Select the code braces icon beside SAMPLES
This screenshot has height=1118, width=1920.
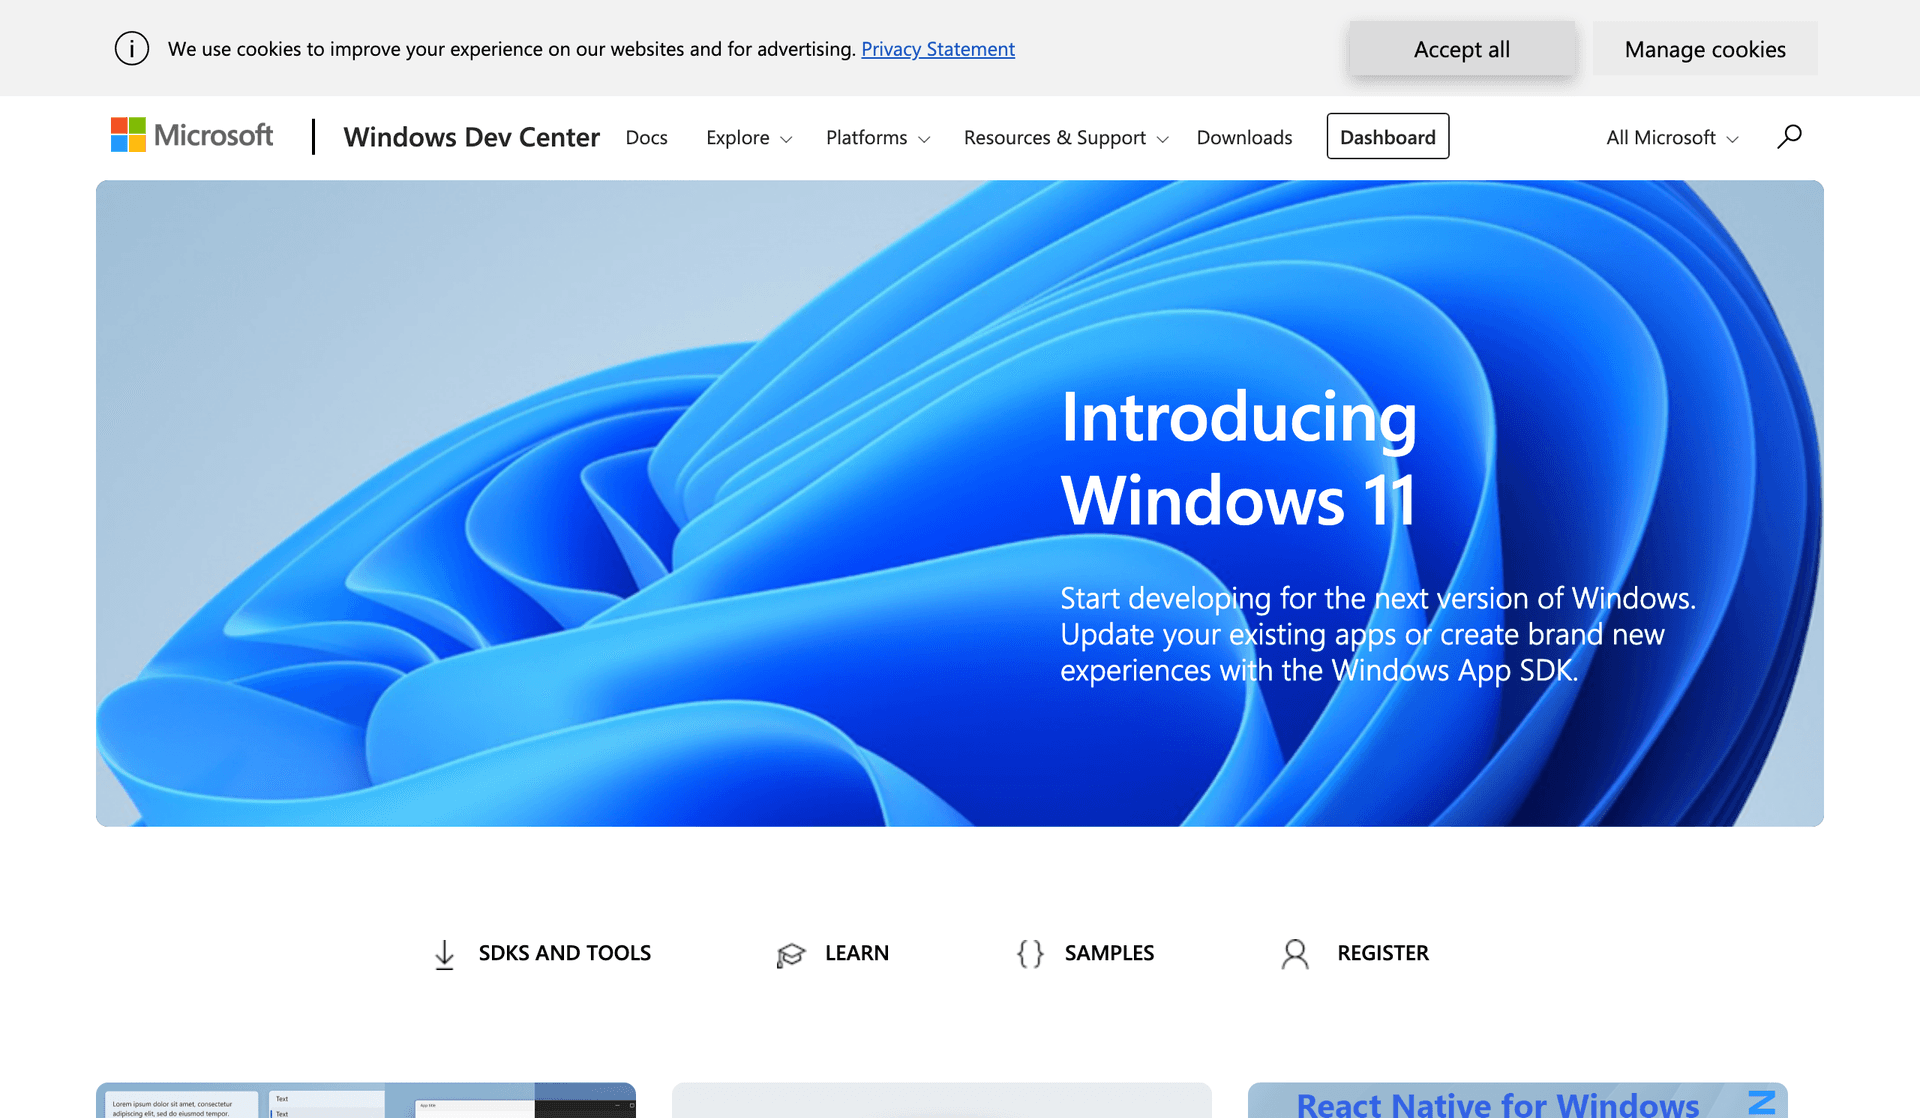tap(1029, 953)
